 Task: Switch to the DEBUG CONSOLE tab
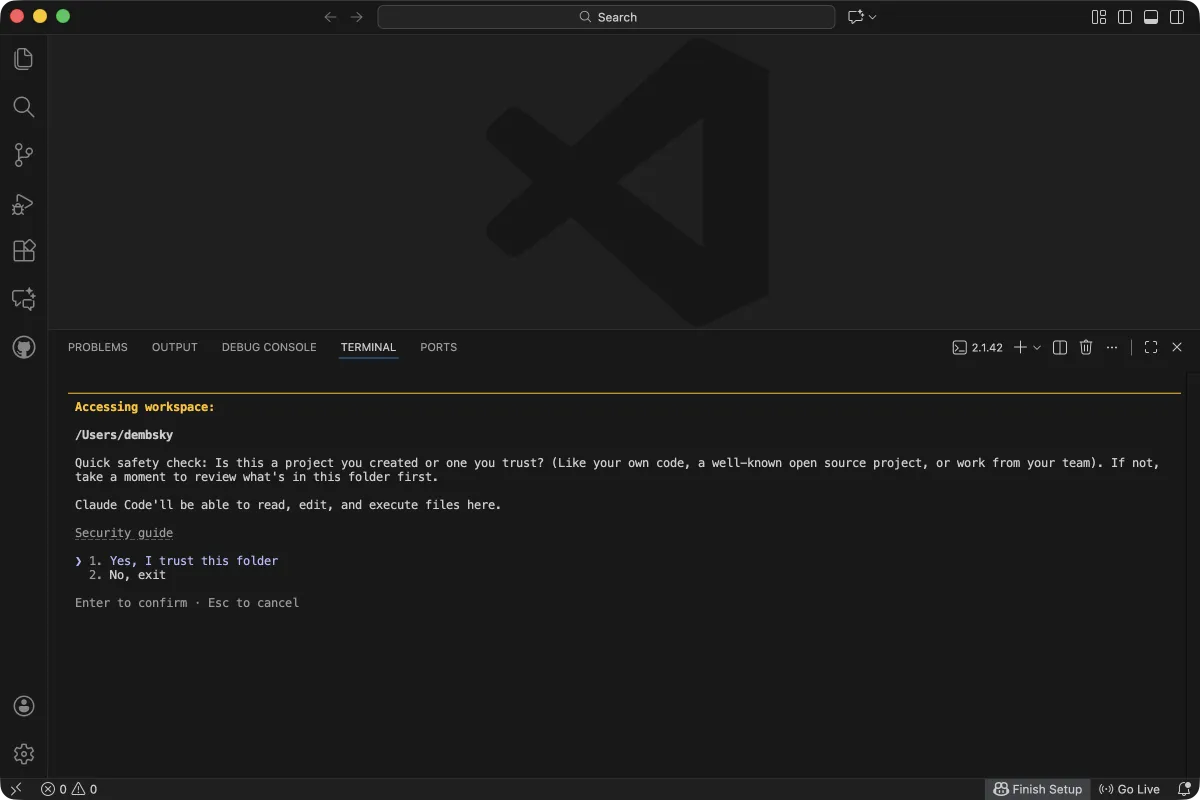point(268,347)
